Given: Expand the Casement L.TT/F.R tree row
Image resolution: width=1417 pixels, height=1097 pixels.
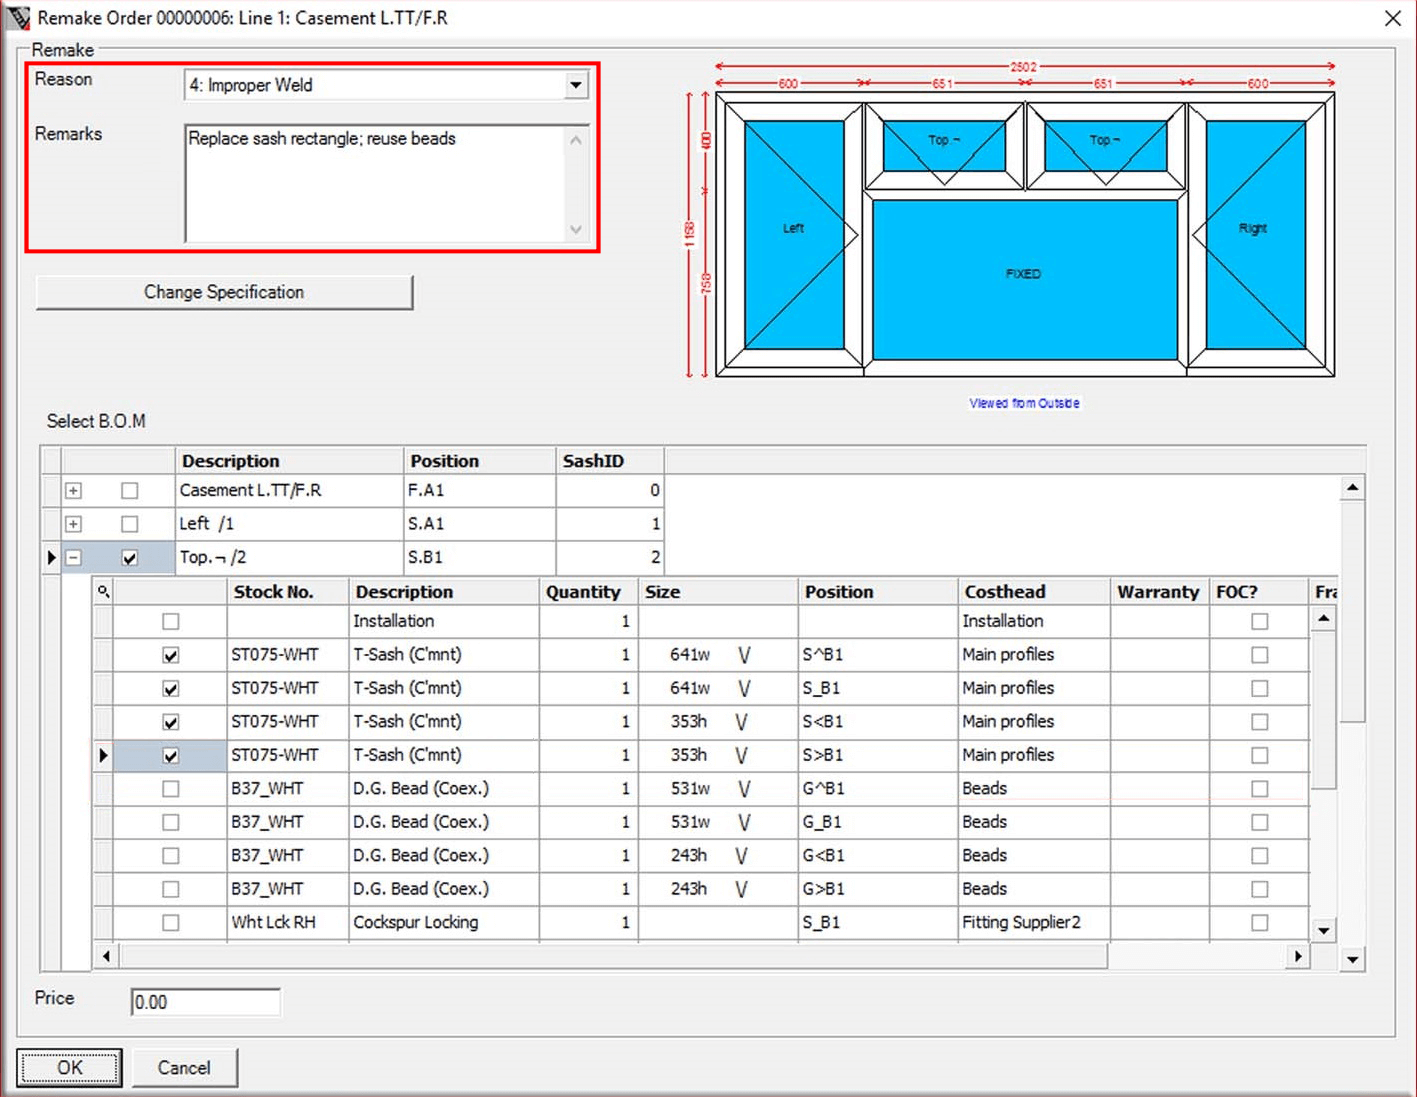Looking at the screenshot, I should (x=73, y=491).
